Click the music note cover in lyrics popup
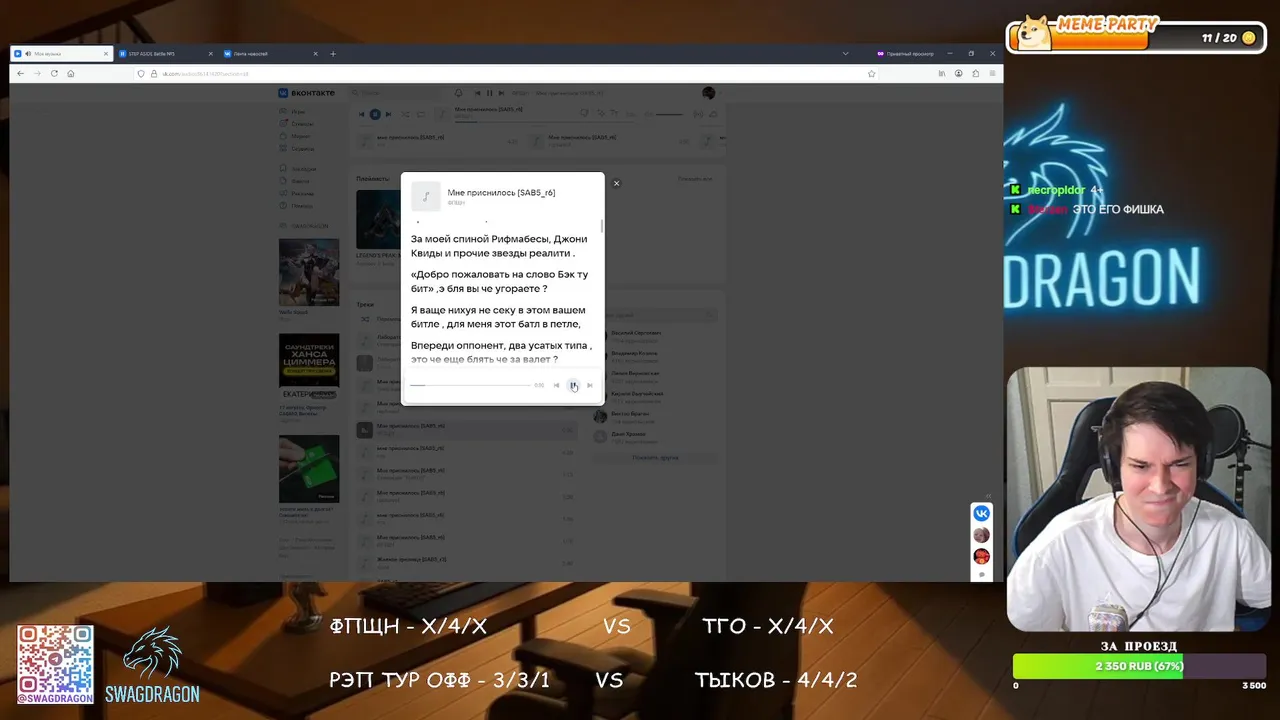 click(425, 196)
